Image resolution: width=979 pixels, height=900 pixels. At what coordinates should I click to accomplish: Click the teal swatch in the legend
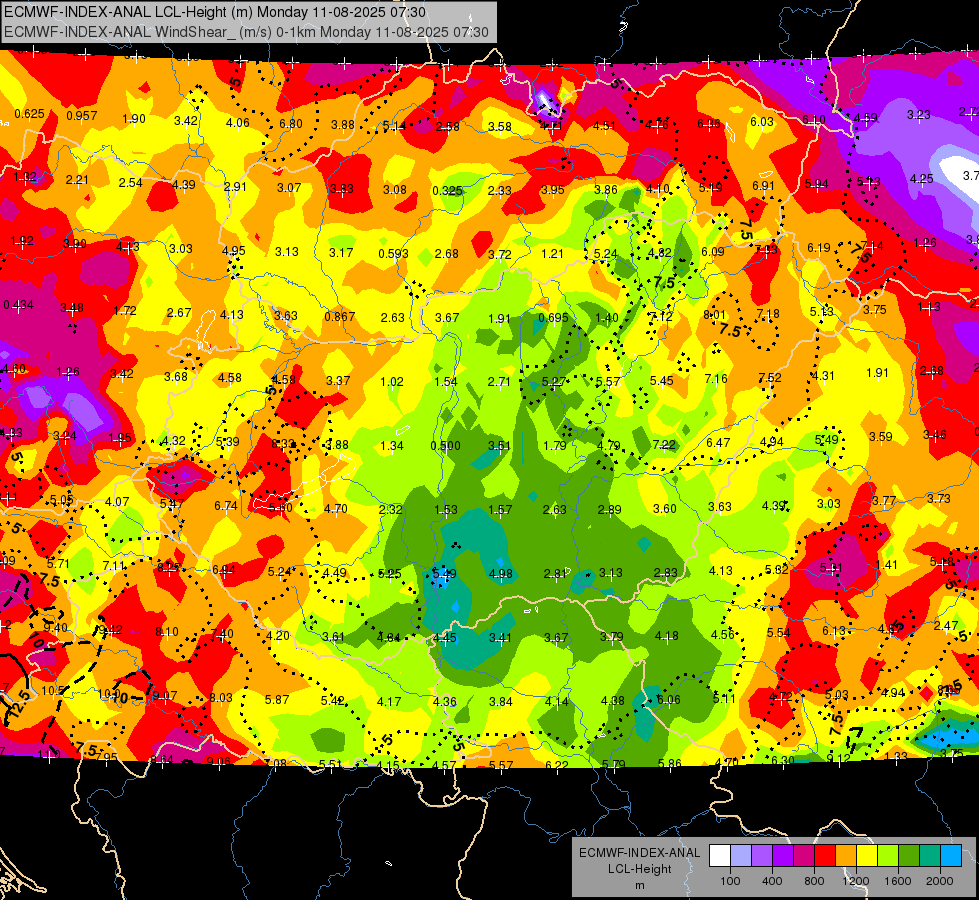pyautogui.click(x=930, y=856)
